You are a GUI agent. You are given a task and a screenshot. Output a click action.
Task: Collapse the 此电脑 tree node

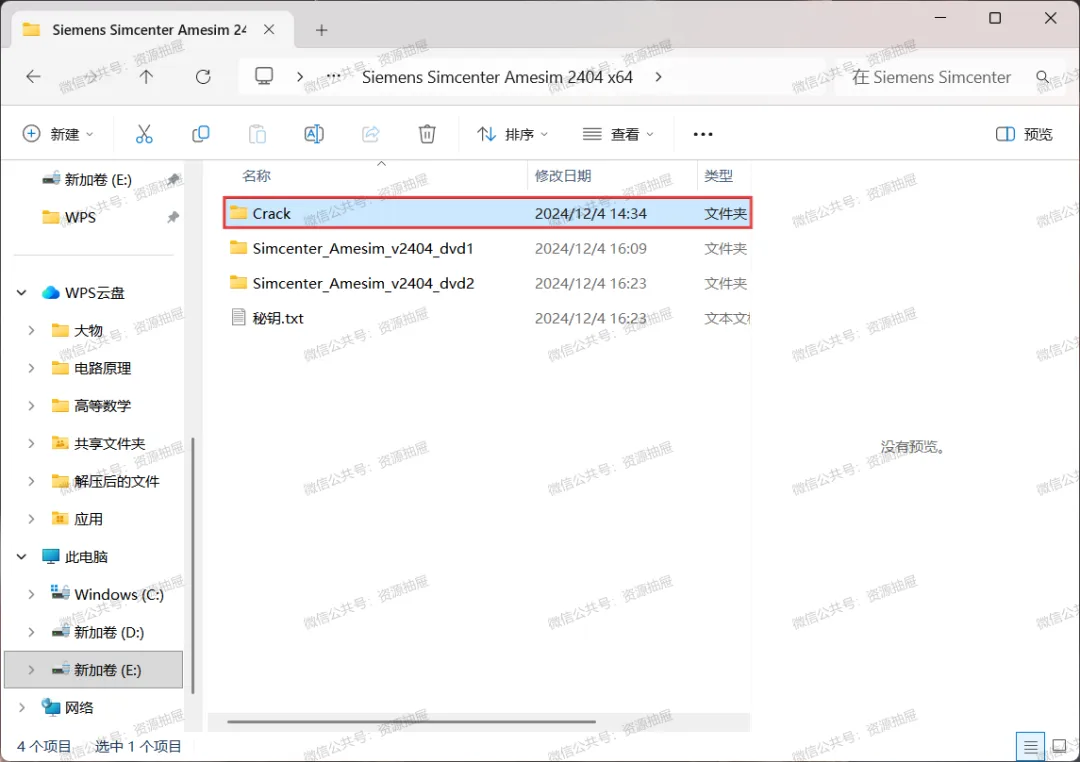pyautogui.click(x=21, y=557)
